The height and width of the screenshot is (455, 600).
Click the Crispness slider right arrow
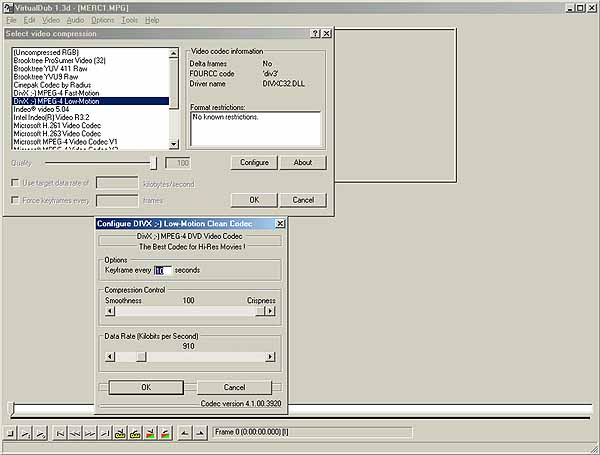point(270,311)
